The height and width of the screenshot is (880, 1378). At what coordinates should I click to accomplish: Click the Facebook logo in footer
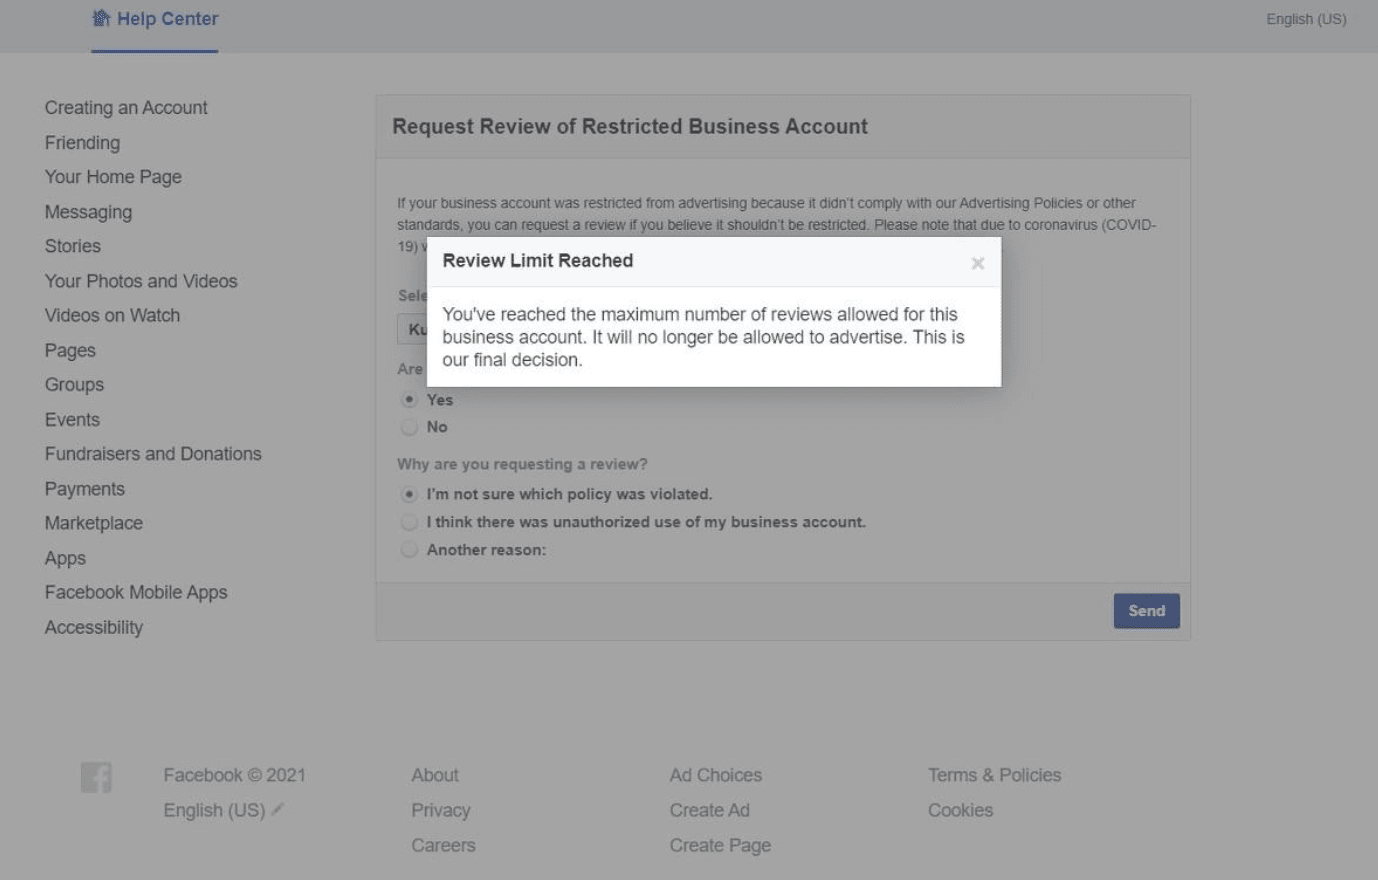(x=96, y=777)
